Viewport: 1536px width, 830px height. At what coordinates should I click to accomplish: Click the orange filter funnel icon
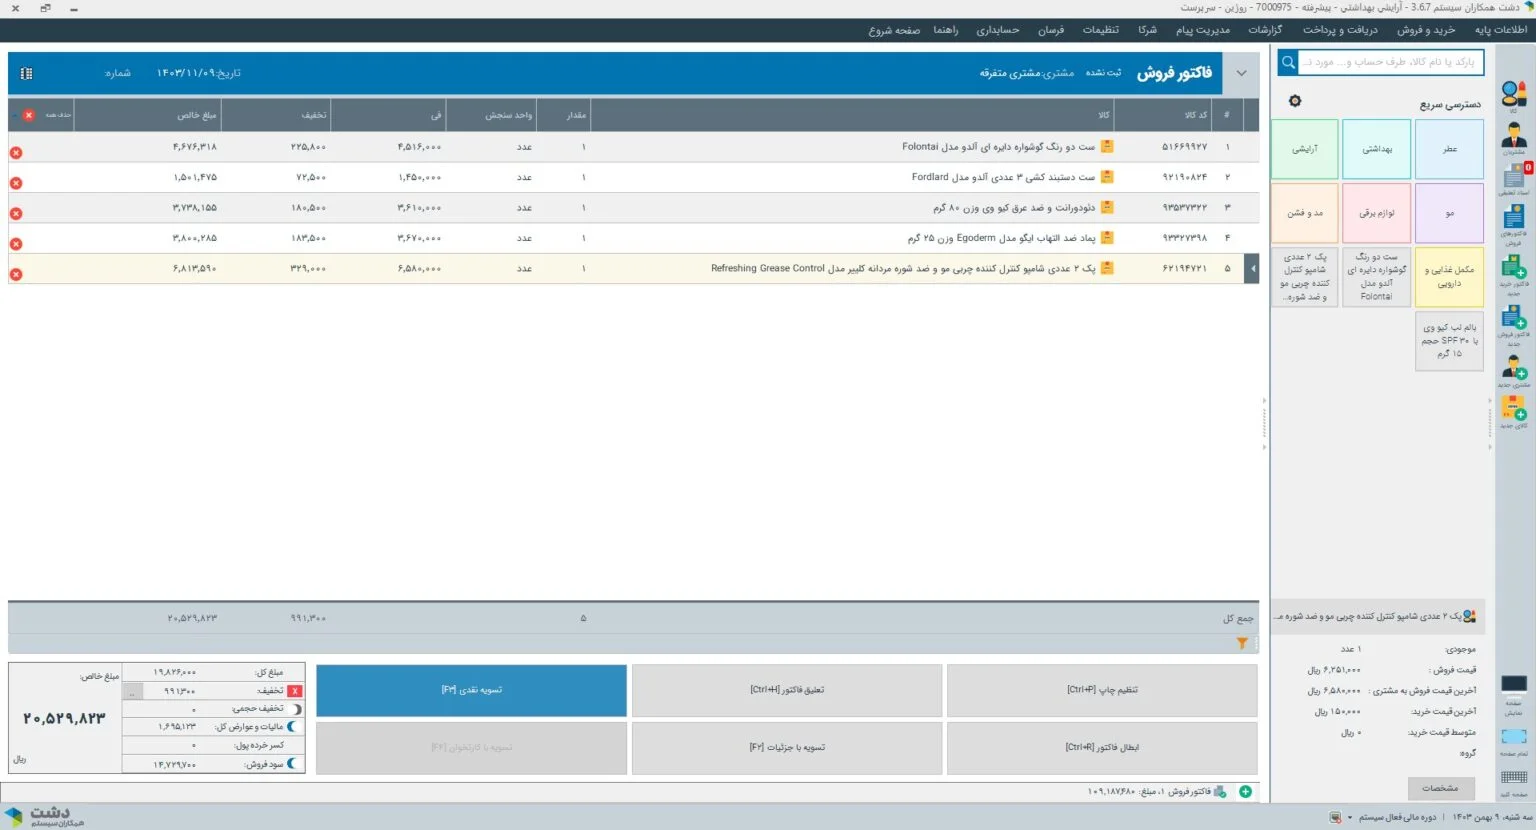[x=1242, y=644]
